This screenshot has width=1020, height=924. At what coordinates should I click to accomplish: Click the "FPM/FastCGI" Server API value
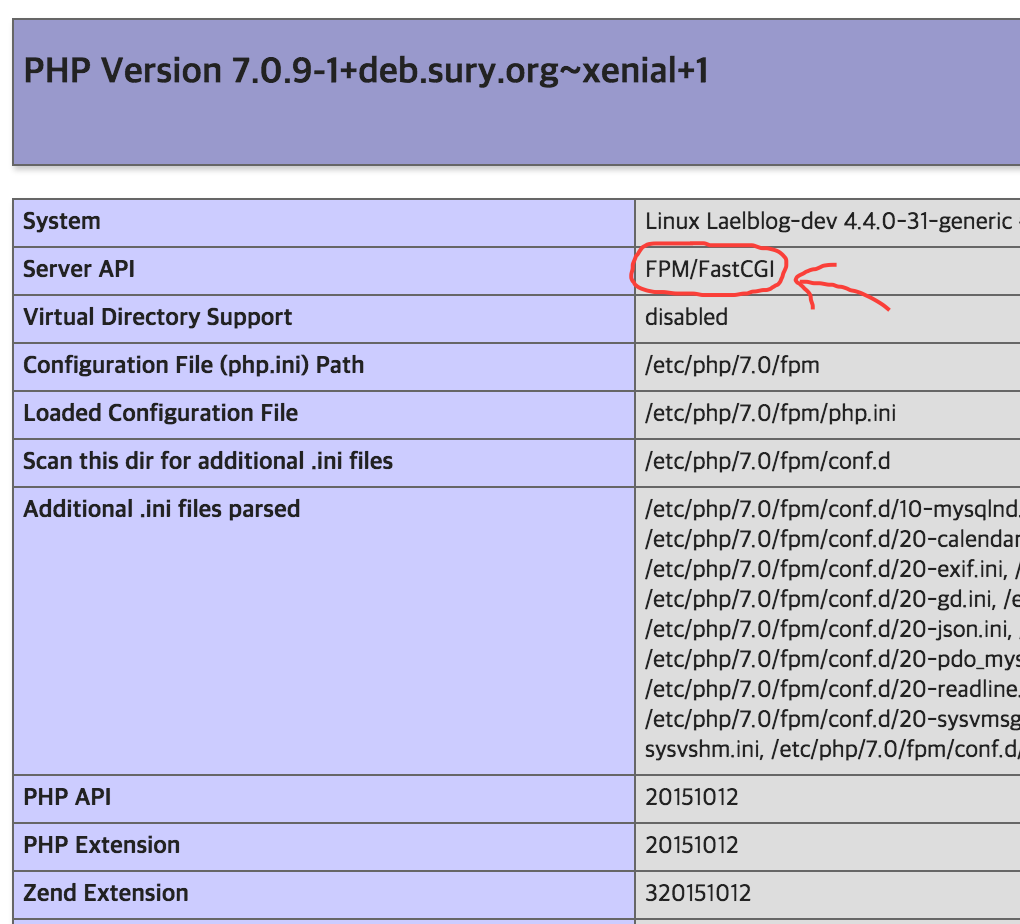[710, 269]
